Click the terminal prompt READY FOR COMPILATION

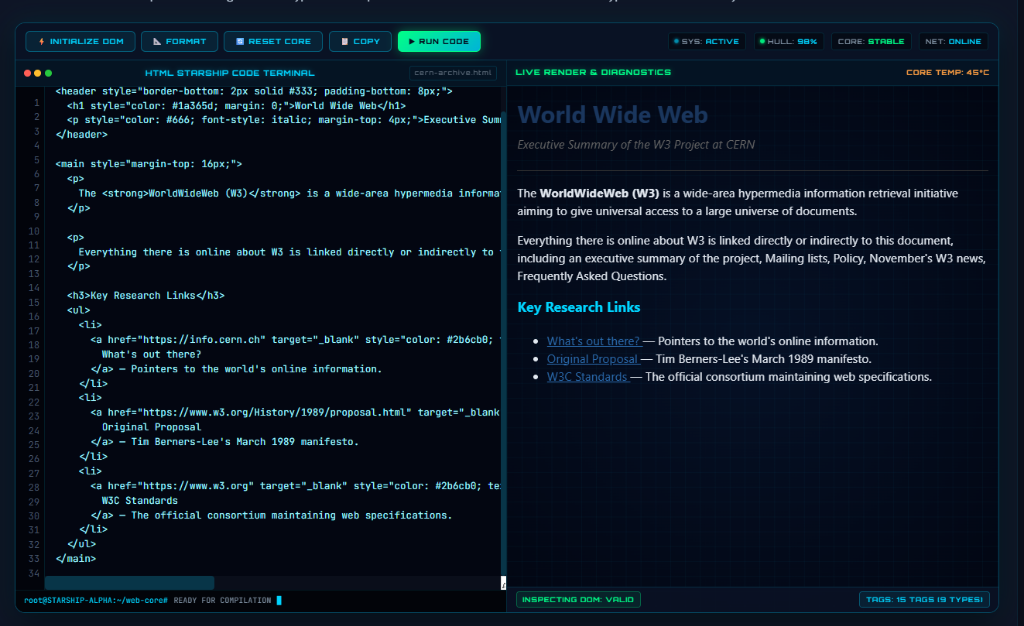(x=222, y=601)
